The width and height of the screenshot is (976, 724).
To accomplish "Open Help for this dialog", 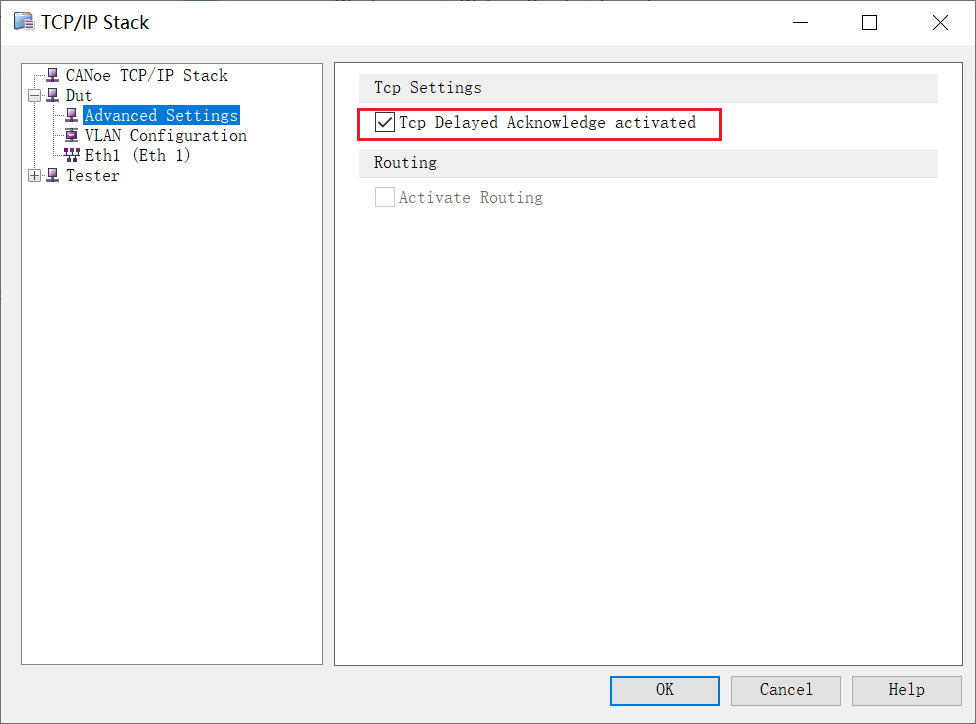I will pyautogui.click(x=906, y=690).
